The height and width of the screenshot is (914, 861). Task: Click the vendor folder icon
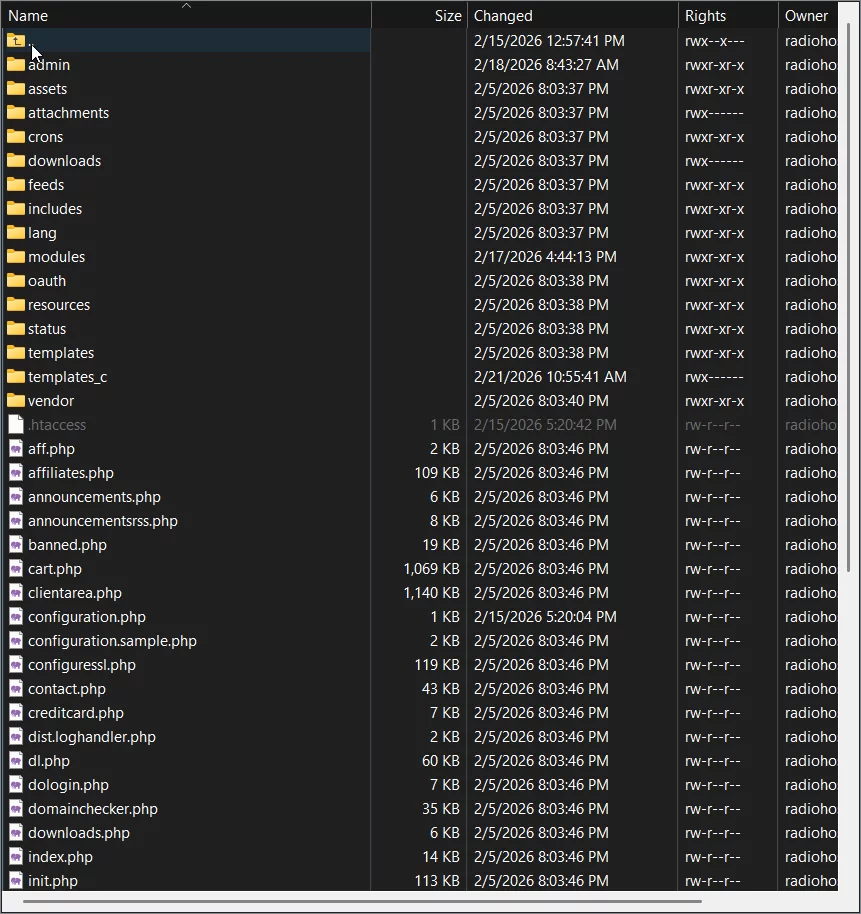click(16, 400)
